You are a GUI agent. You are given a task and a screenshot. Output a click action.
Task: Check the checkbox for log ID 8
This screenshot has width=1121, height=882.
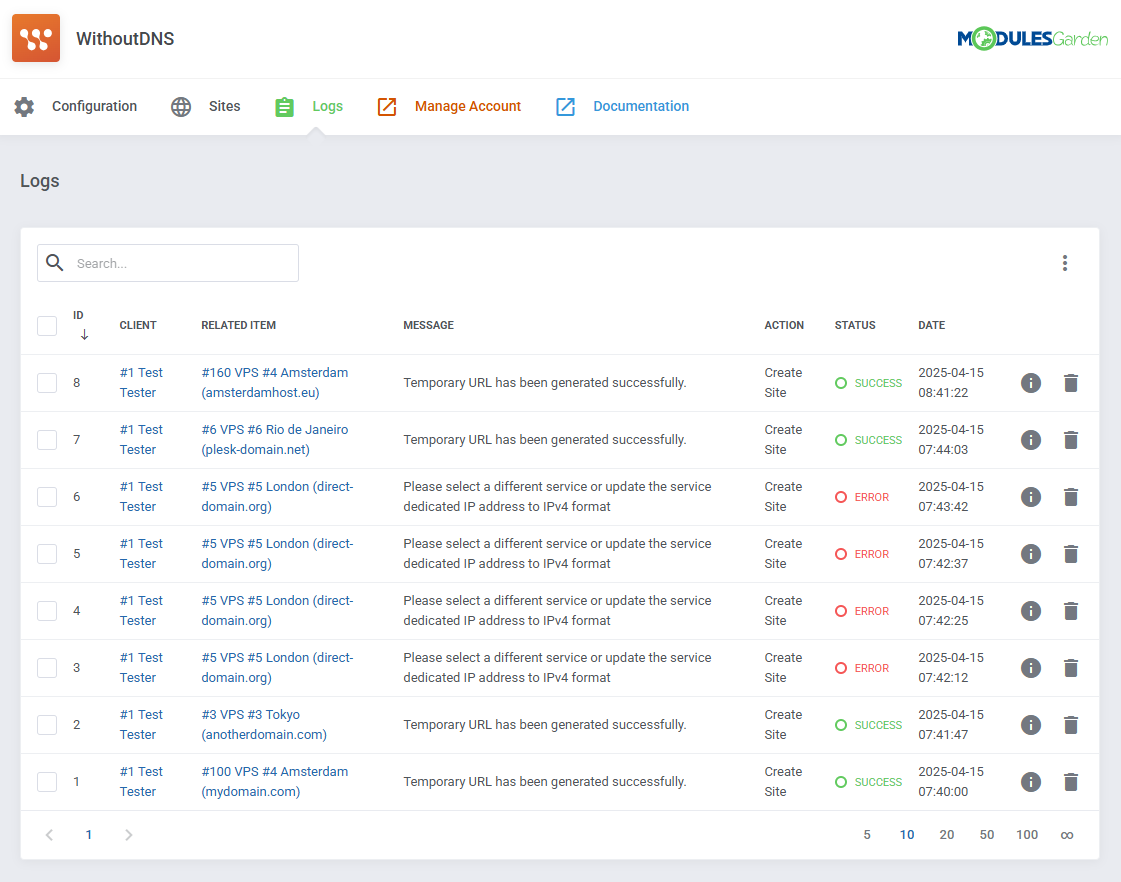point(47,383)
